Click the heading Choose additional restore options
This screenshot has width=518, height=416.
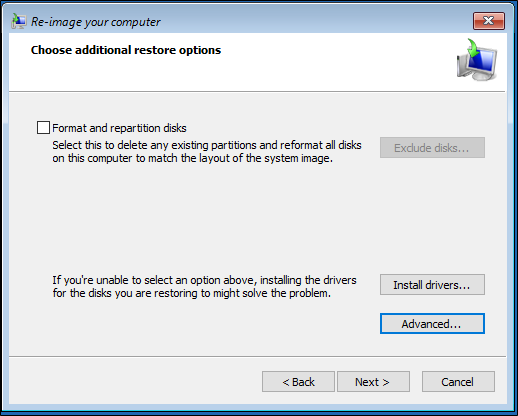pos(126,50)
